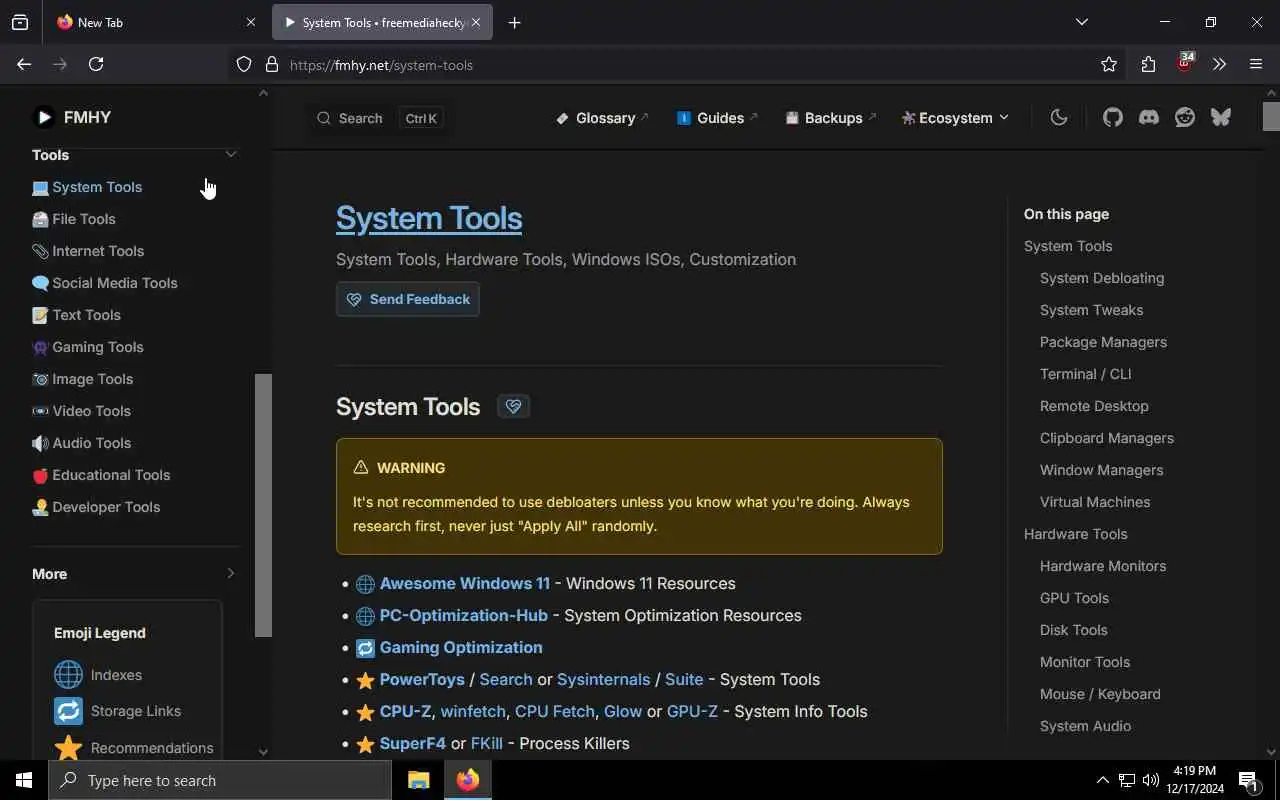Viewport: 1280px width, 800px height.
Task: Open the Discord icon link
Action: point(1149,117)
